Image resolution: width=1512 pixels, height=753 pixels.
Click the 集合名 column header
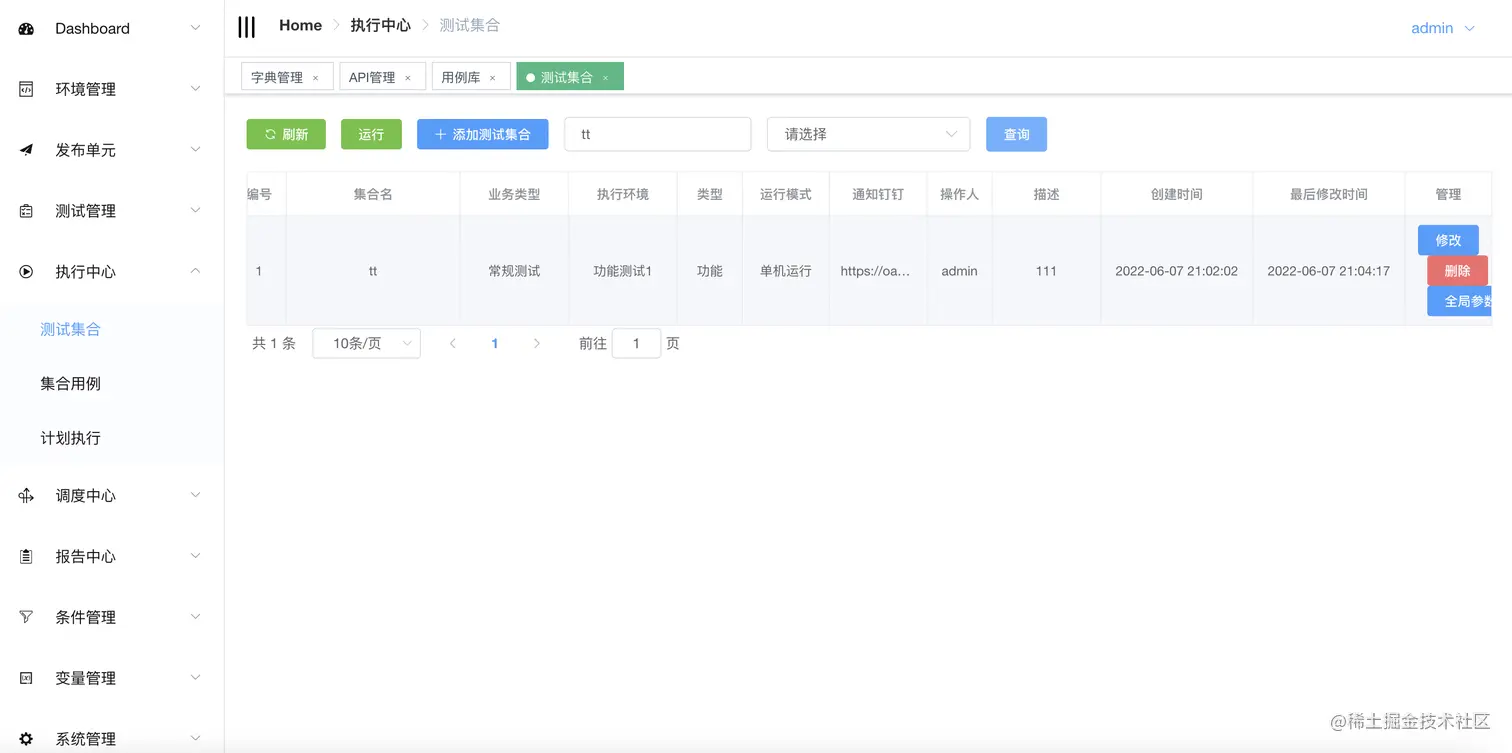click(x=373, y=194)
